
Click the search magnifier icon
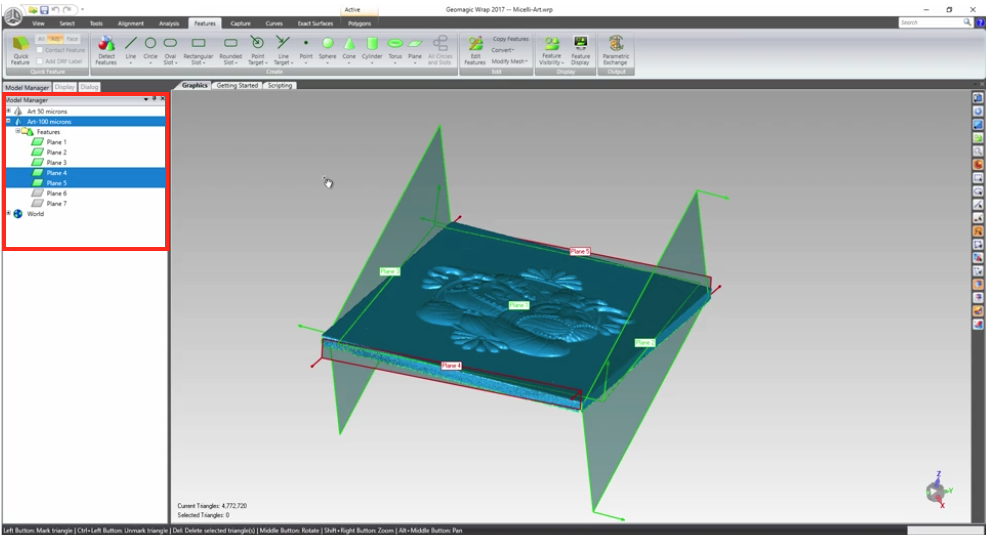click(967, 23)
